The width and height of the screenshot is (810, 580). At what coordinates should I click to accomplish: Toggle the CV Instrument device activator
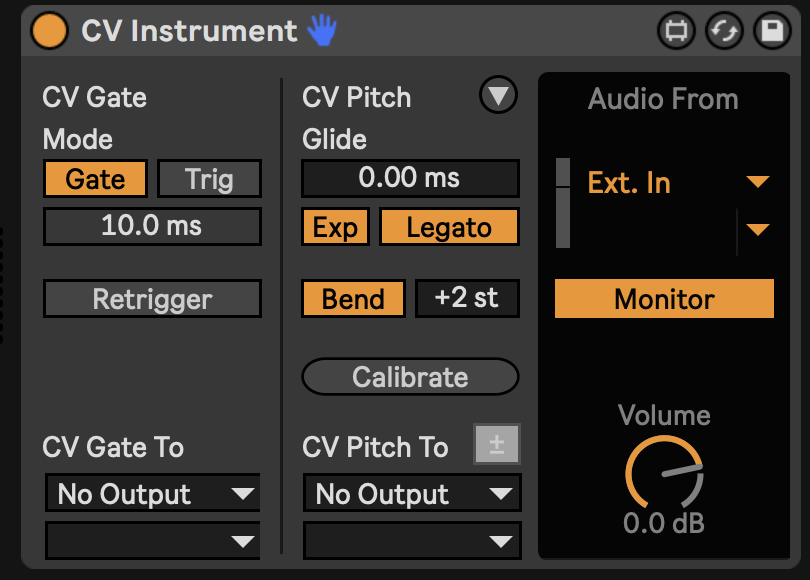coord(48,31)
